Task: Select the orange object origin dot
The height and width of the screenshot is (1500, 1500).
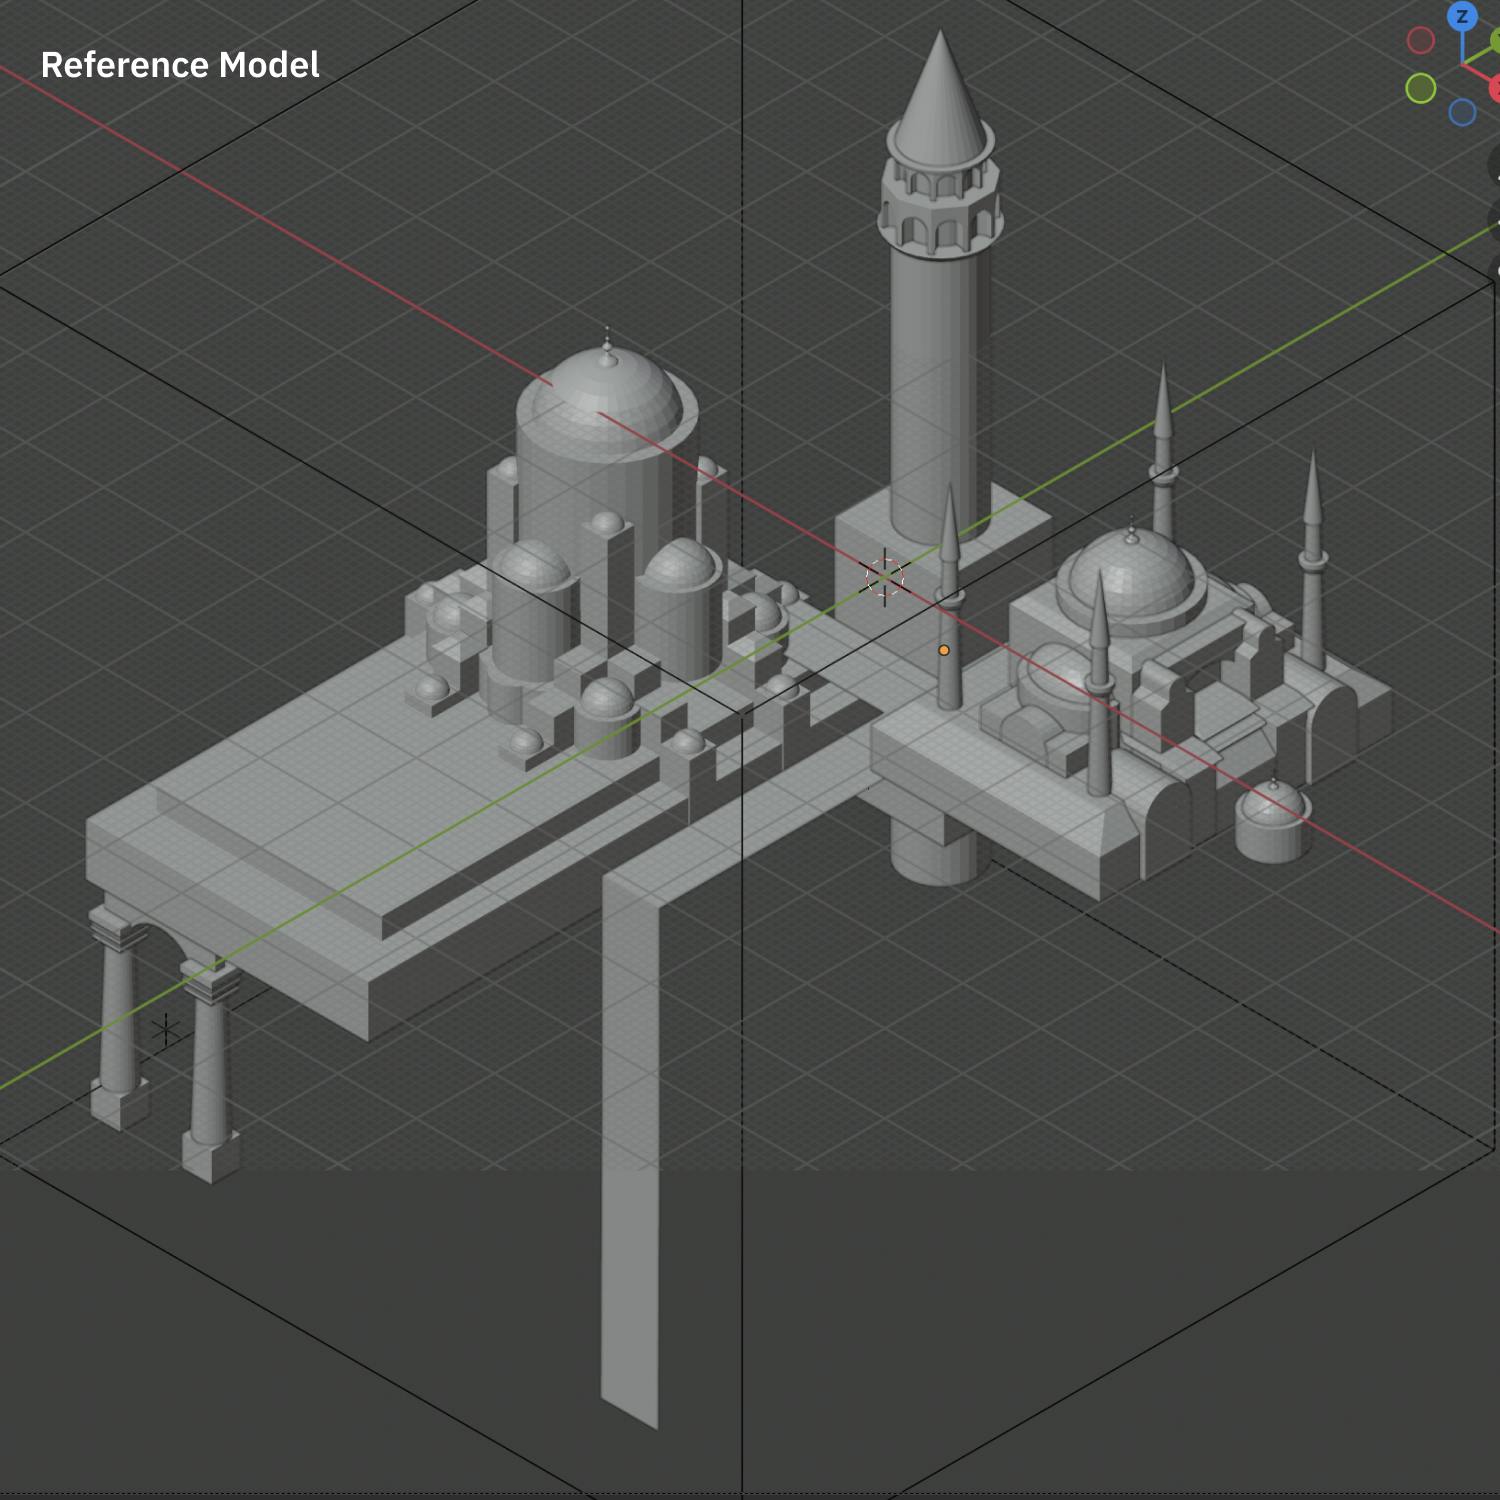Action: click(943, 650)
